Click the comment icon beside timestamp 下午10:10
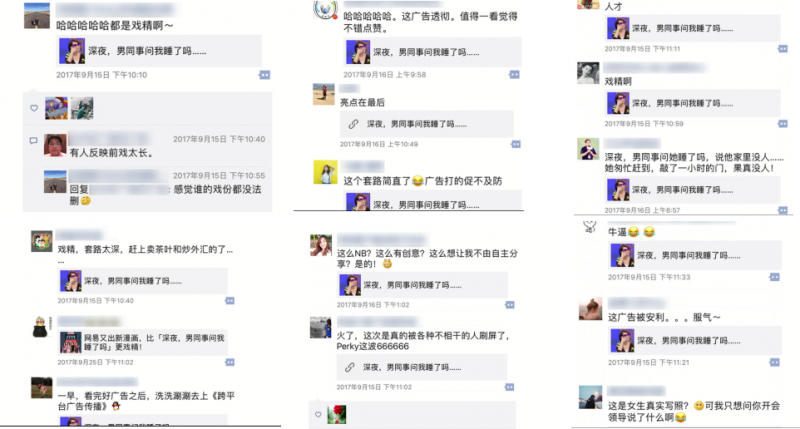Viewport: 800px width, 429px height. pos(264,75)
